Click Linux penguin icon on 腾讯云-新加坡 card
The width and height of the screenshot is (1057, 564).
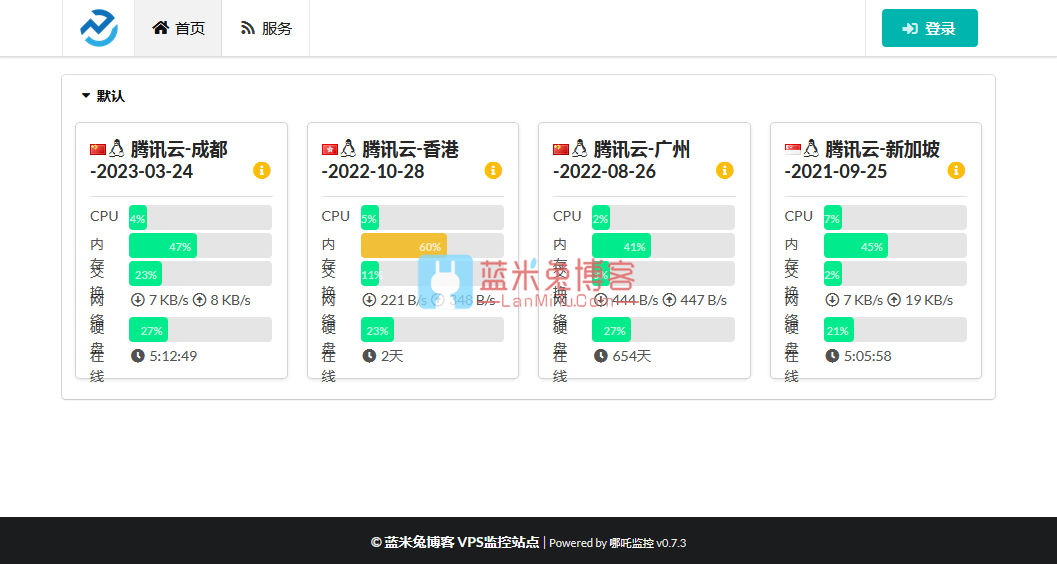coord(811,148)
